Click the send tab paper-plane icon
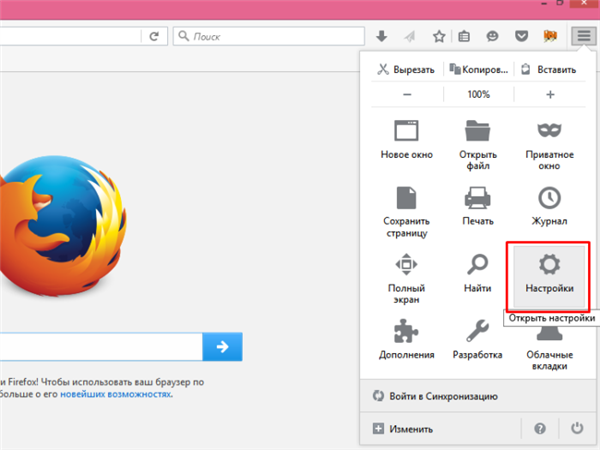This screenshot has width=600, height=450. (x=409, y=36)
